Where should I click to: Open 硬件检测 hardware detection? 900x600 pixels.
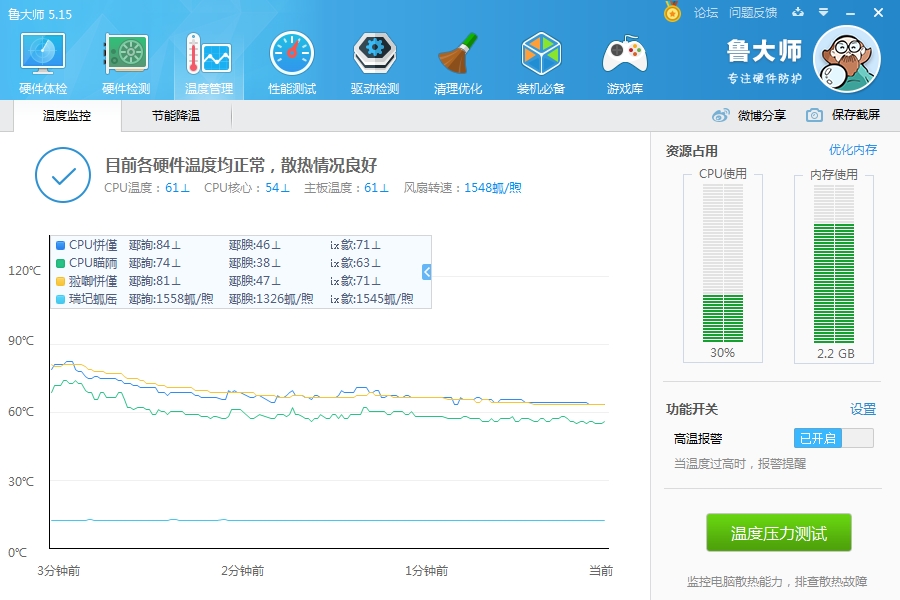click(x=126, y=64)
